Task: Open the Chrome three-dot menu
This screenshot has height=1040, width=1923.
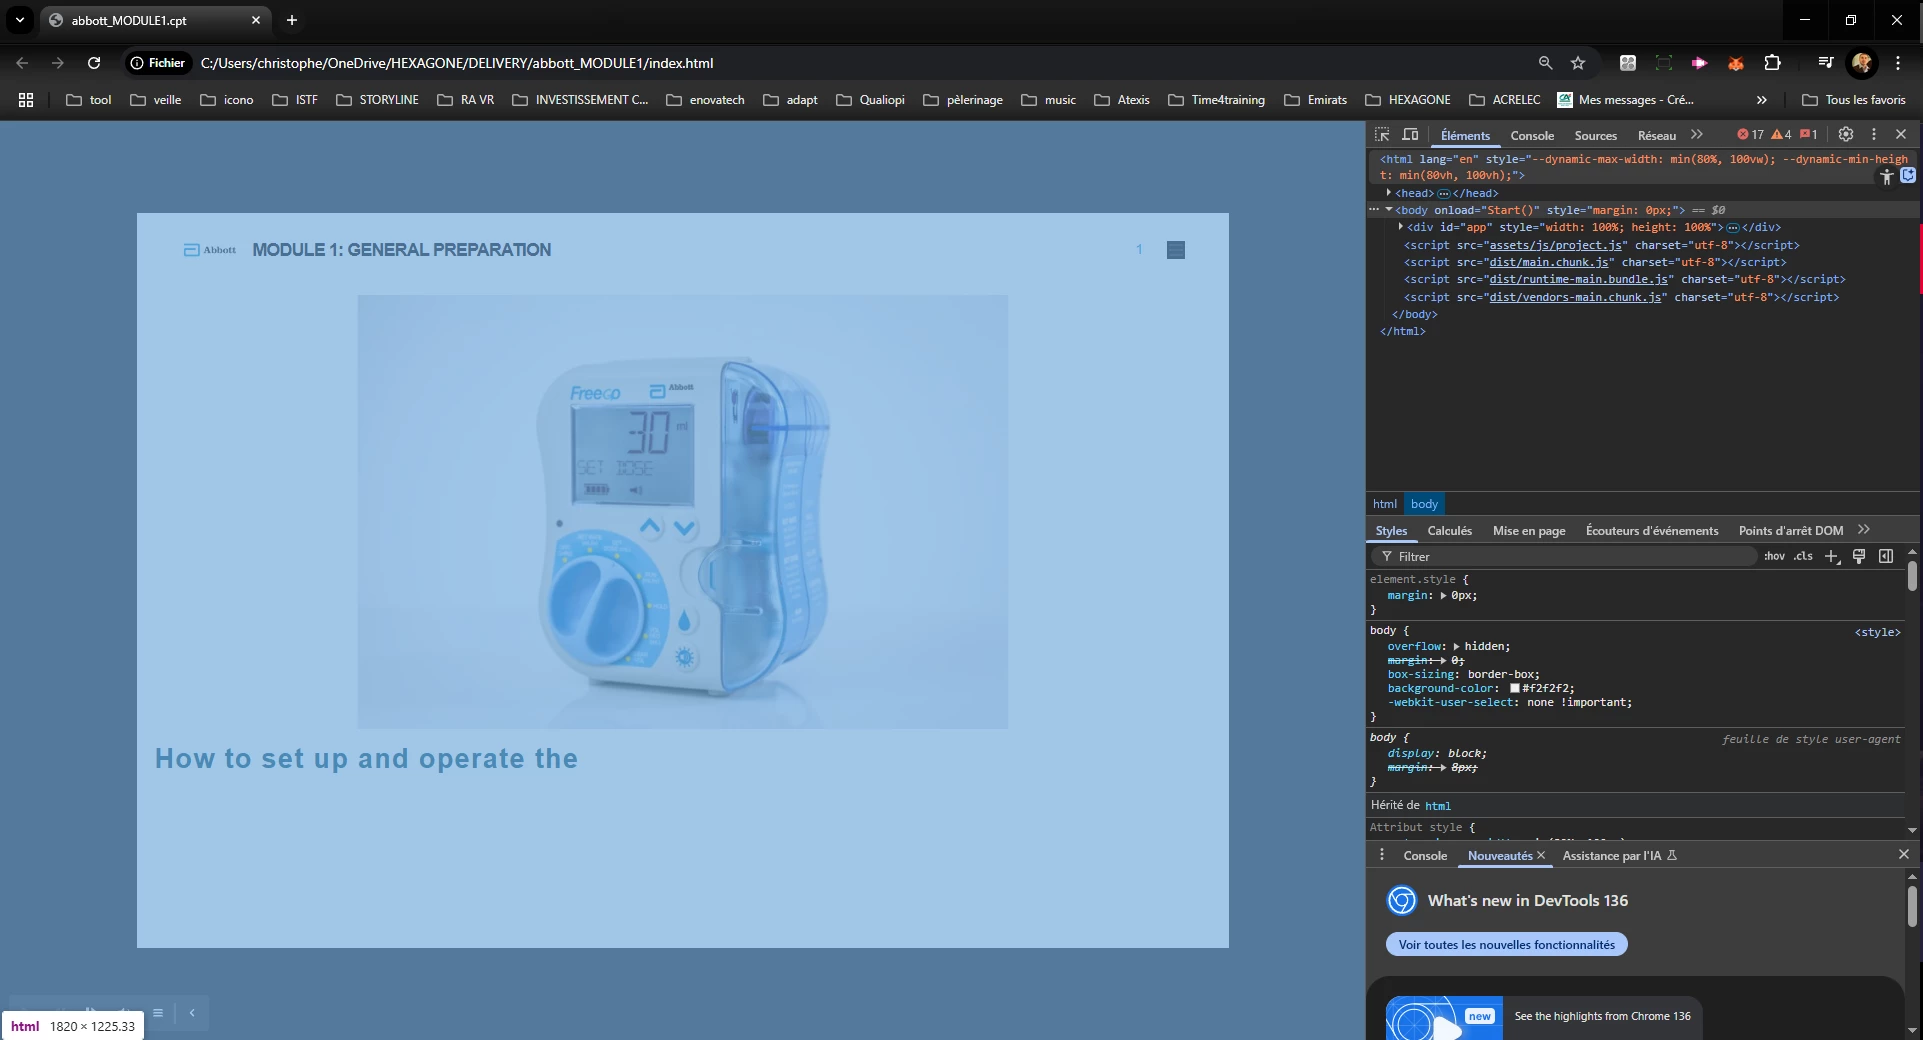Action: [x=1898, y=63]
